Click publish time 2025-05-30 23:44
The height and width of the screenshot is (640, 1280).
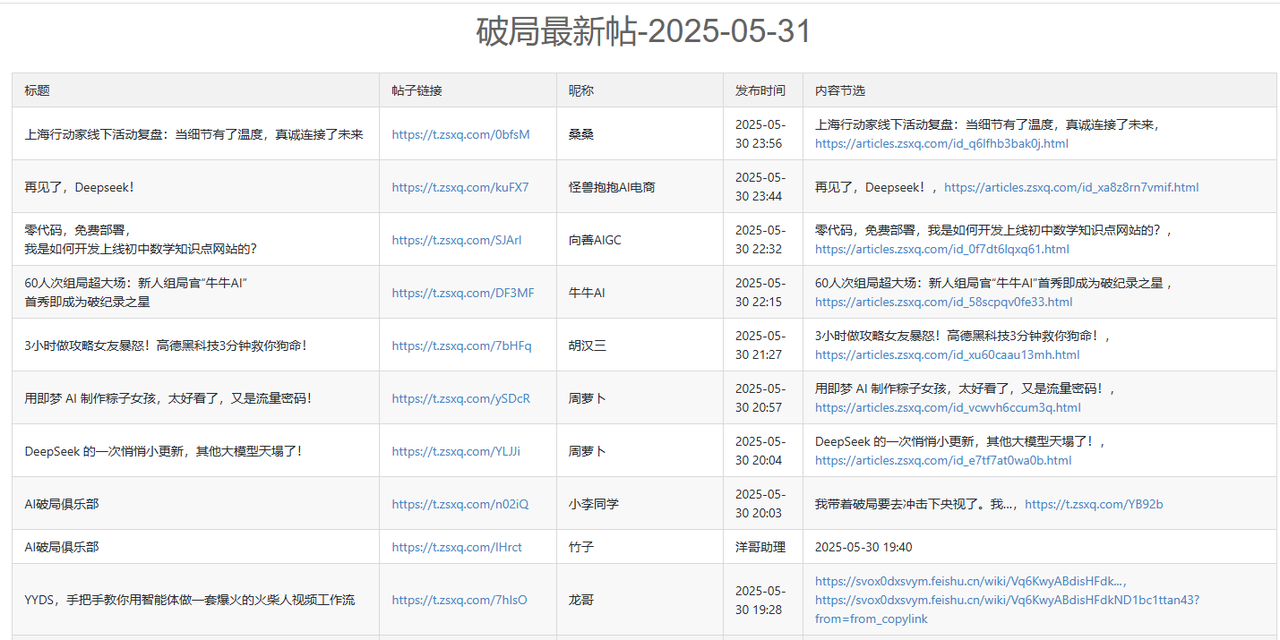[x=760, y=187]
